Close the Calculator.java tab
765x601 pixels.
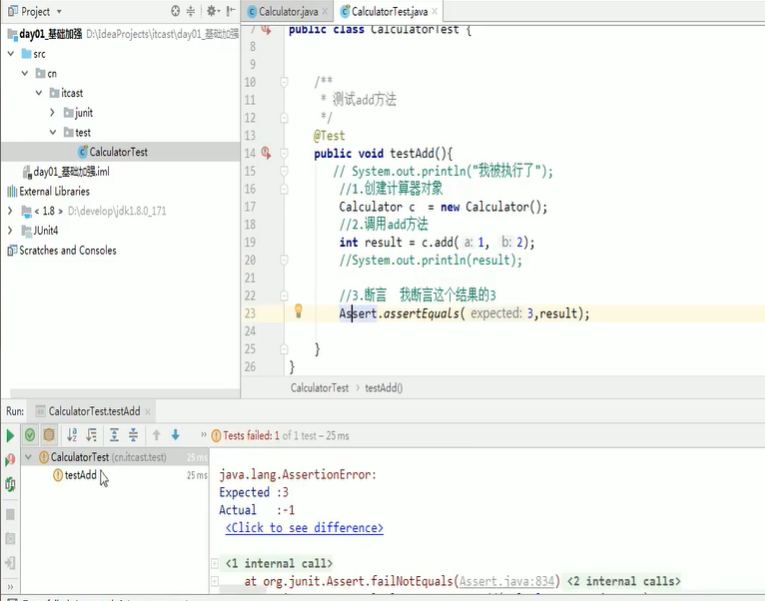point(325,12)
